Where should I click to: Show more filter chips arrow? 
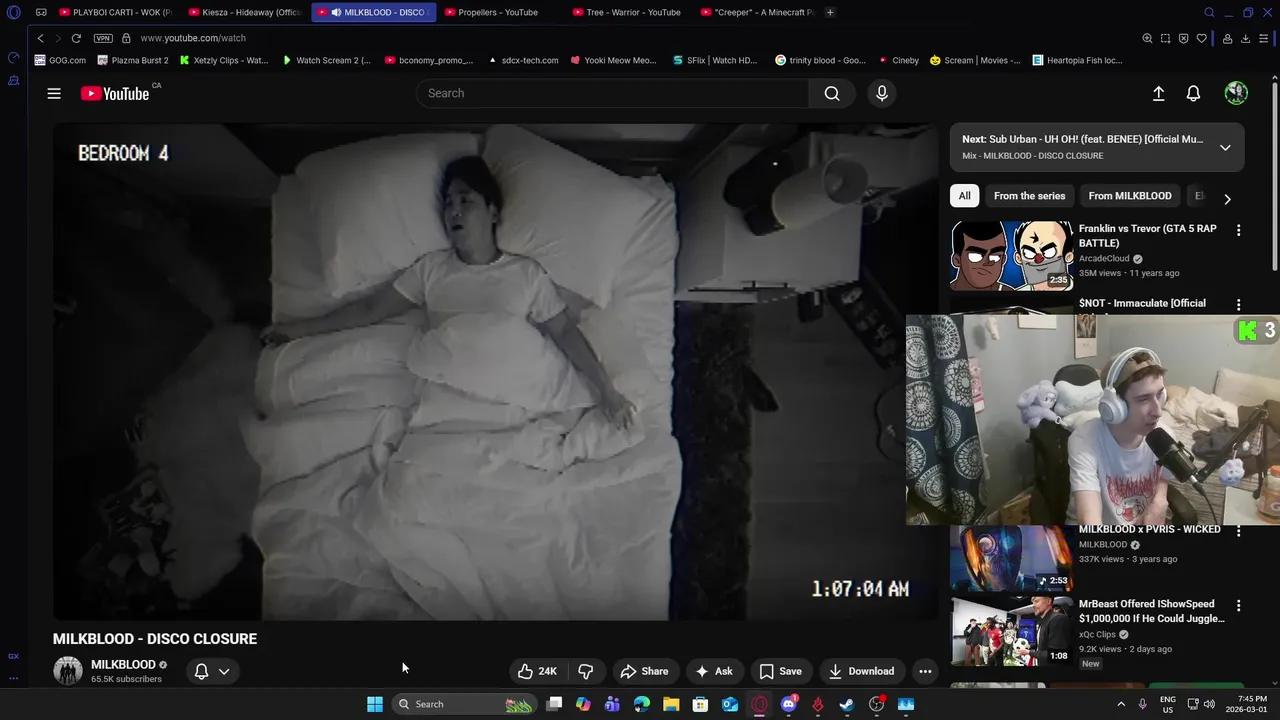point(1227,198)
